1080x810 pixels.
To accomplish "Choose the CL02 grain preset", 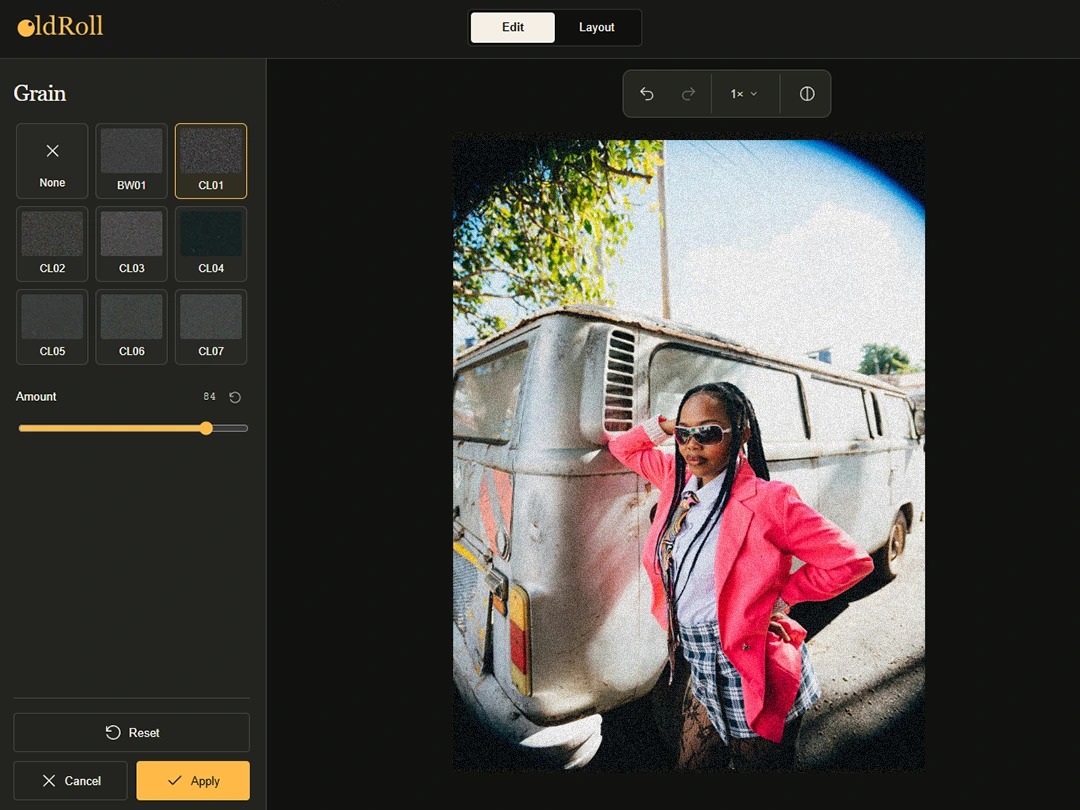I will click(x=52, y=244).
